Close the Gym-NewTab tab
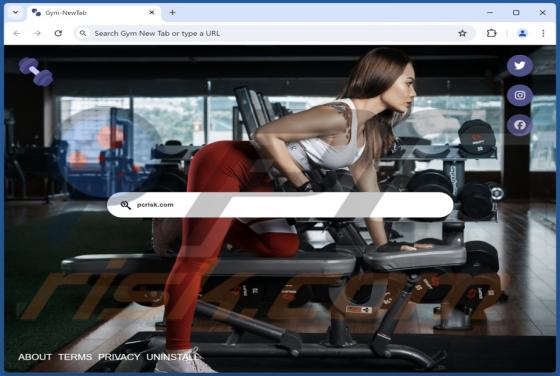This screenshot has width=560, height=376. tap(152, 12)
